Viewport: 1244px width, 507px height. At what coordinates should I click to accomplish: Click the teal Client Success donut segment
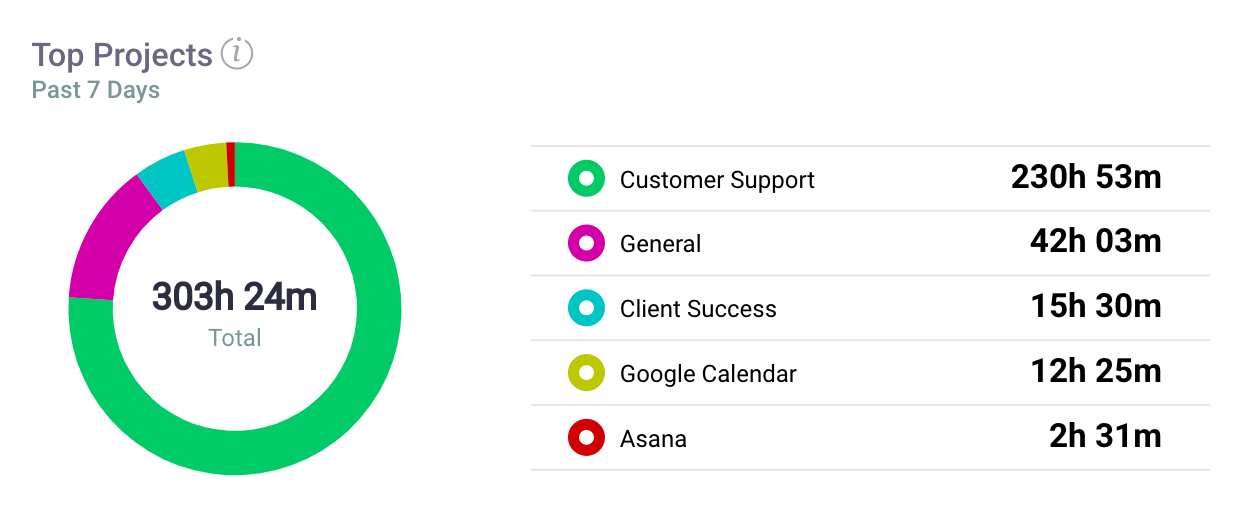pyautogui.click(x=165, y=177)
